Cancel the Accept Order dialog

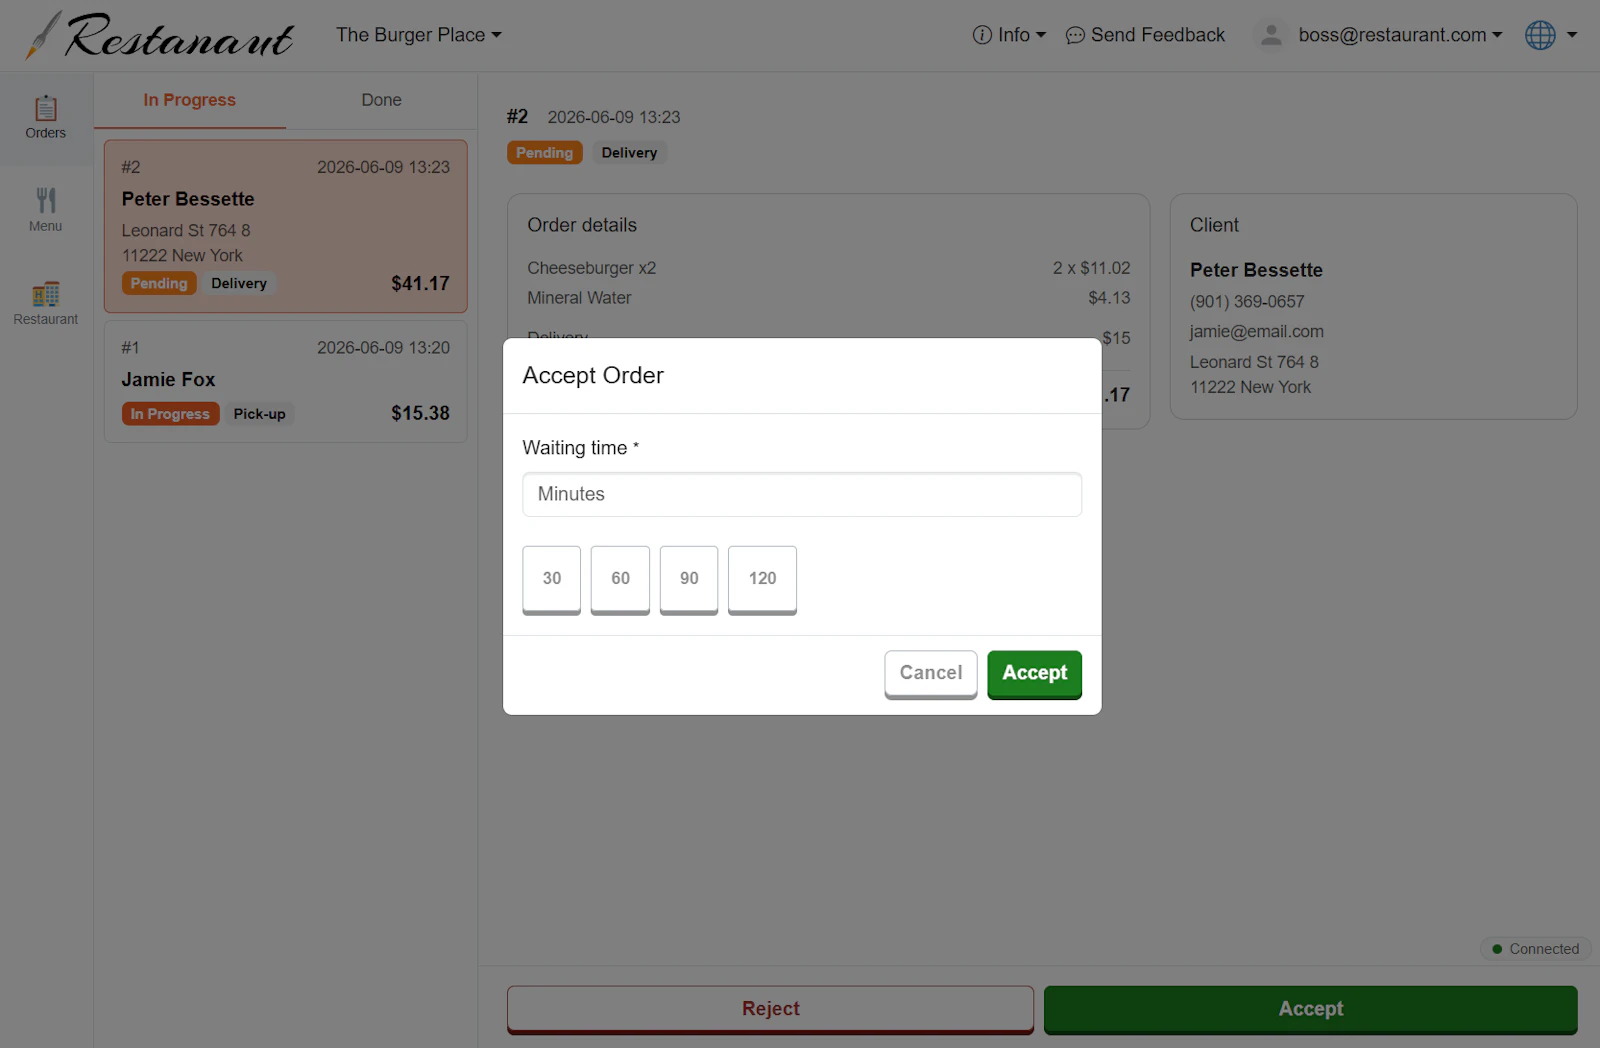coord(931,674)
